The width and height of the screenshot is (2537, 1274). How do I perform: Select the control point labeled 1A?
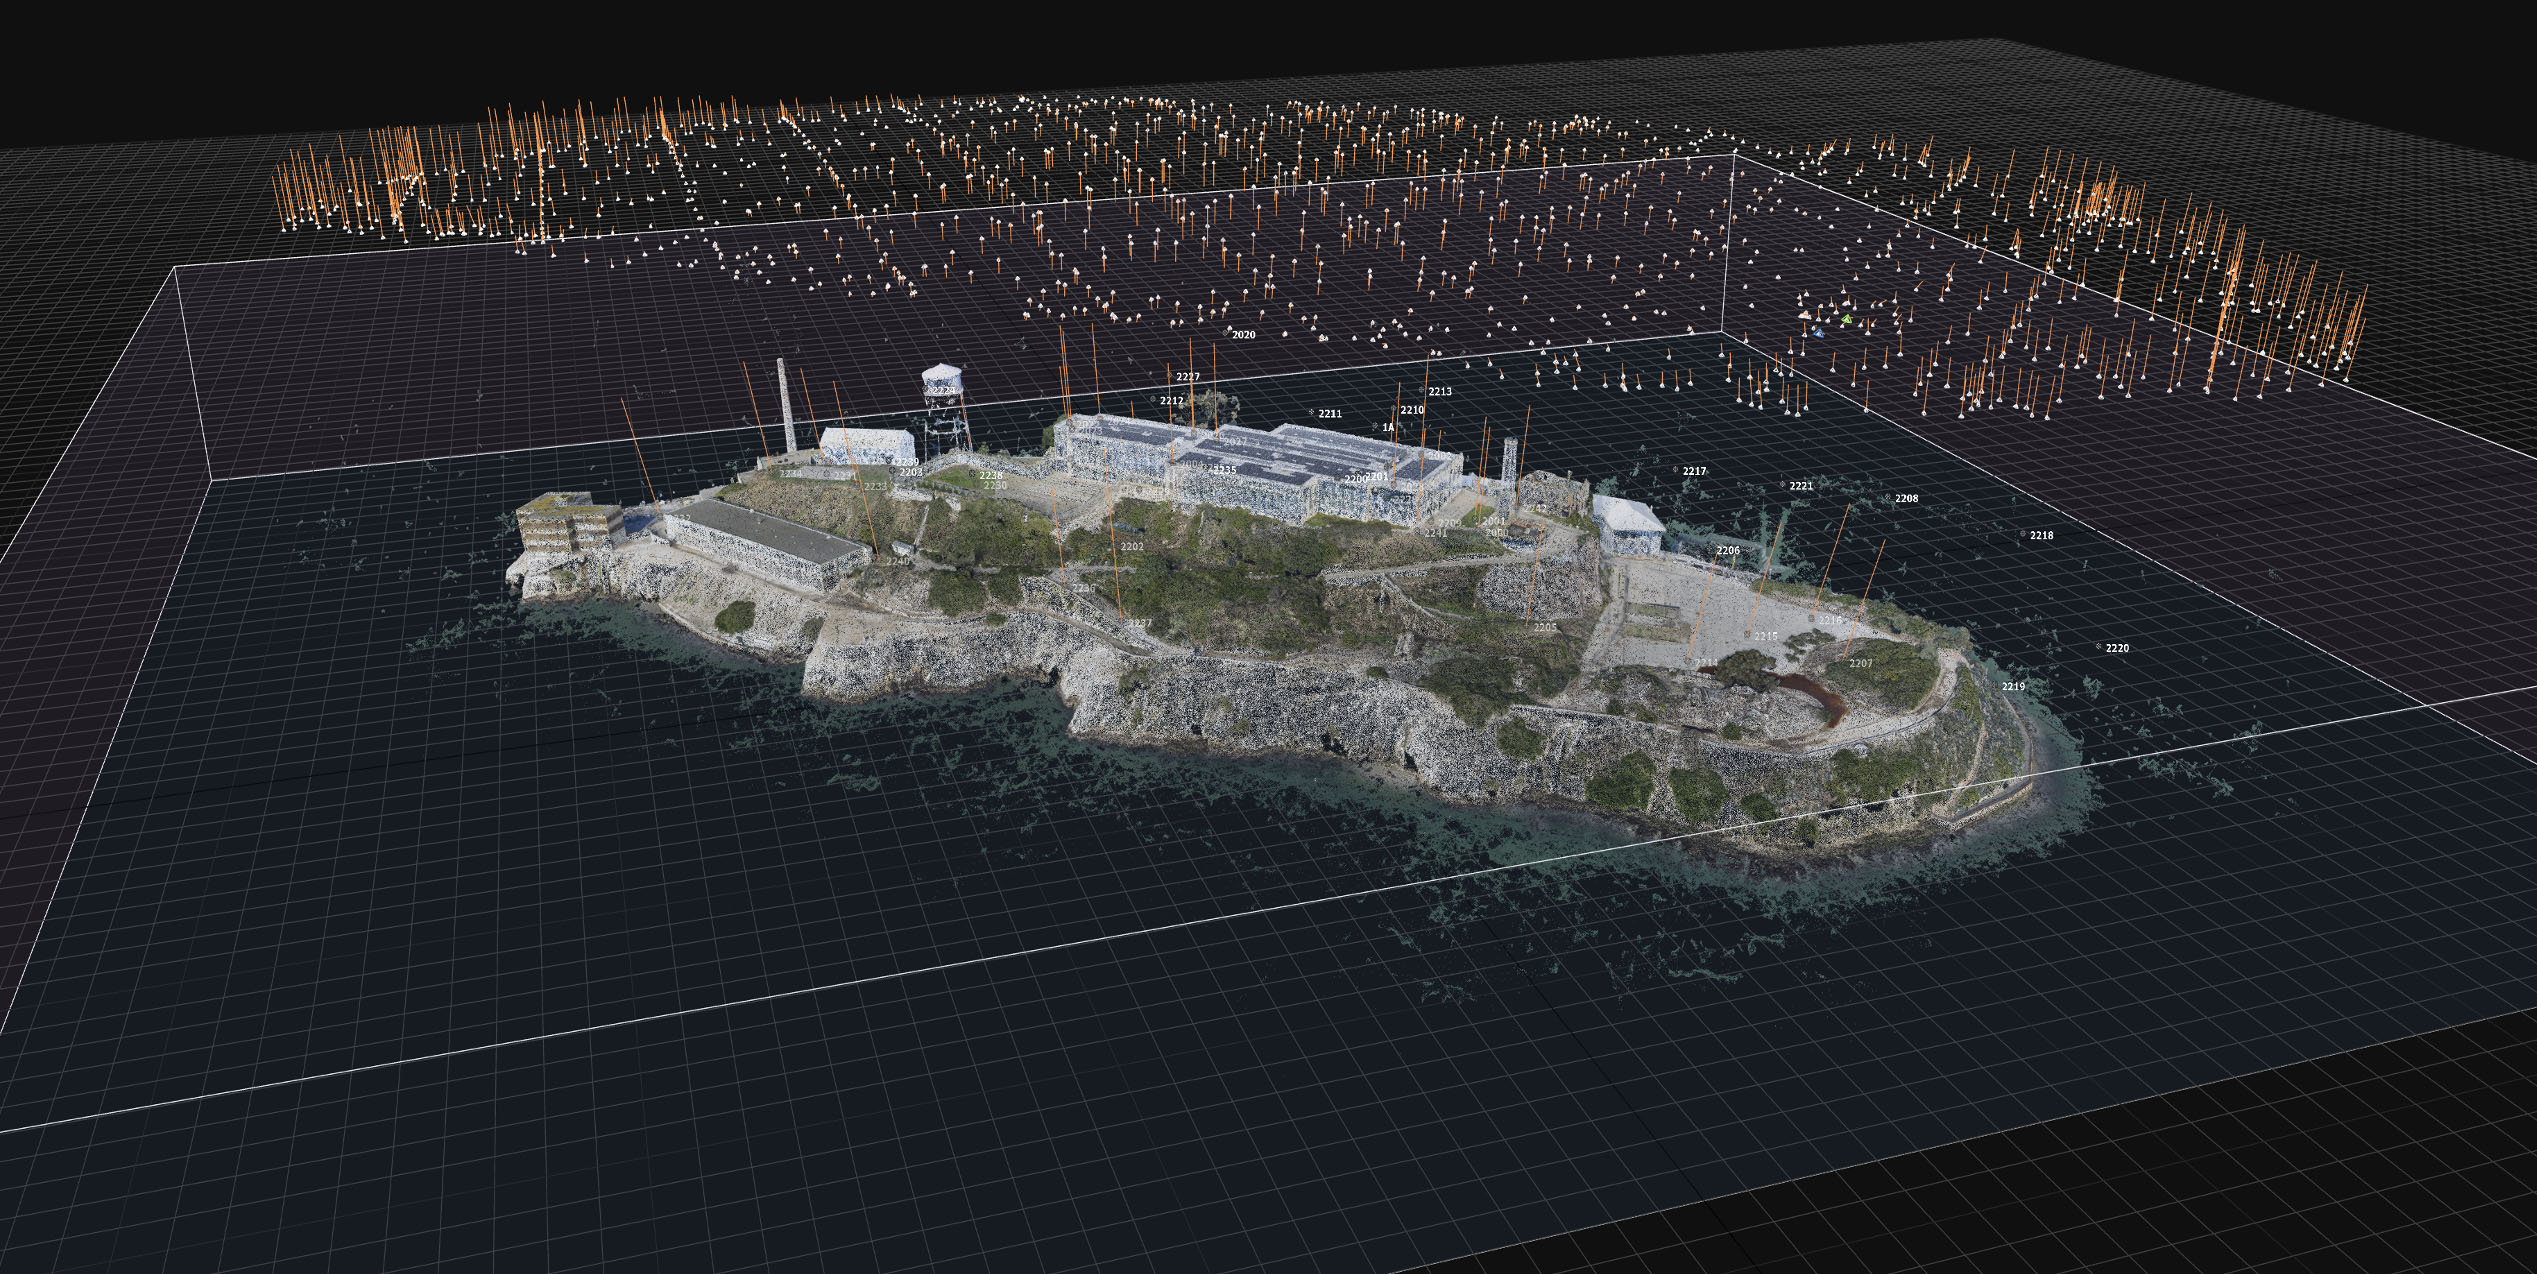[x=1375, y=427]
